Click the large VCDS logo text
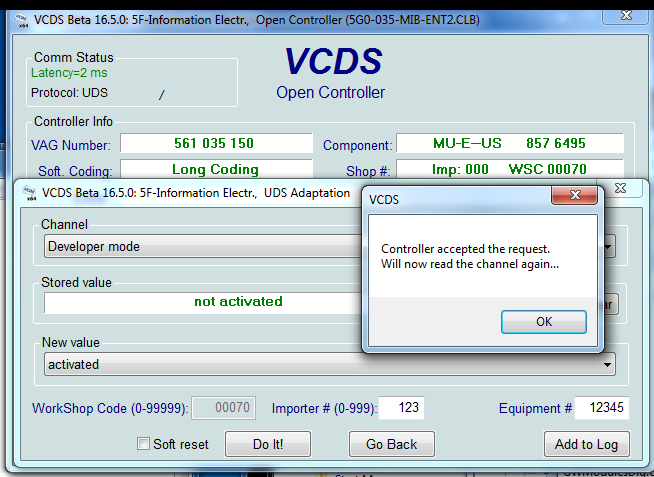This screenshot has height=477, width=654. (x=333, y=61)
